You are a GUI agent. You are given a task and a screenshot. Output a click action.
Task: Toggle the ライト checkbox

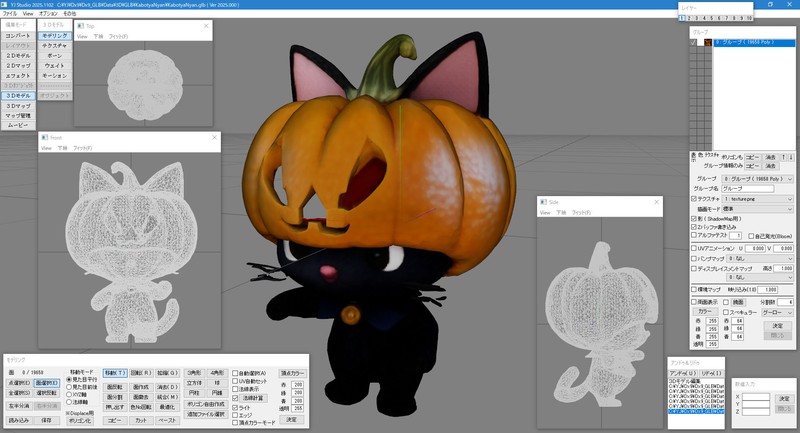point(235,408)
